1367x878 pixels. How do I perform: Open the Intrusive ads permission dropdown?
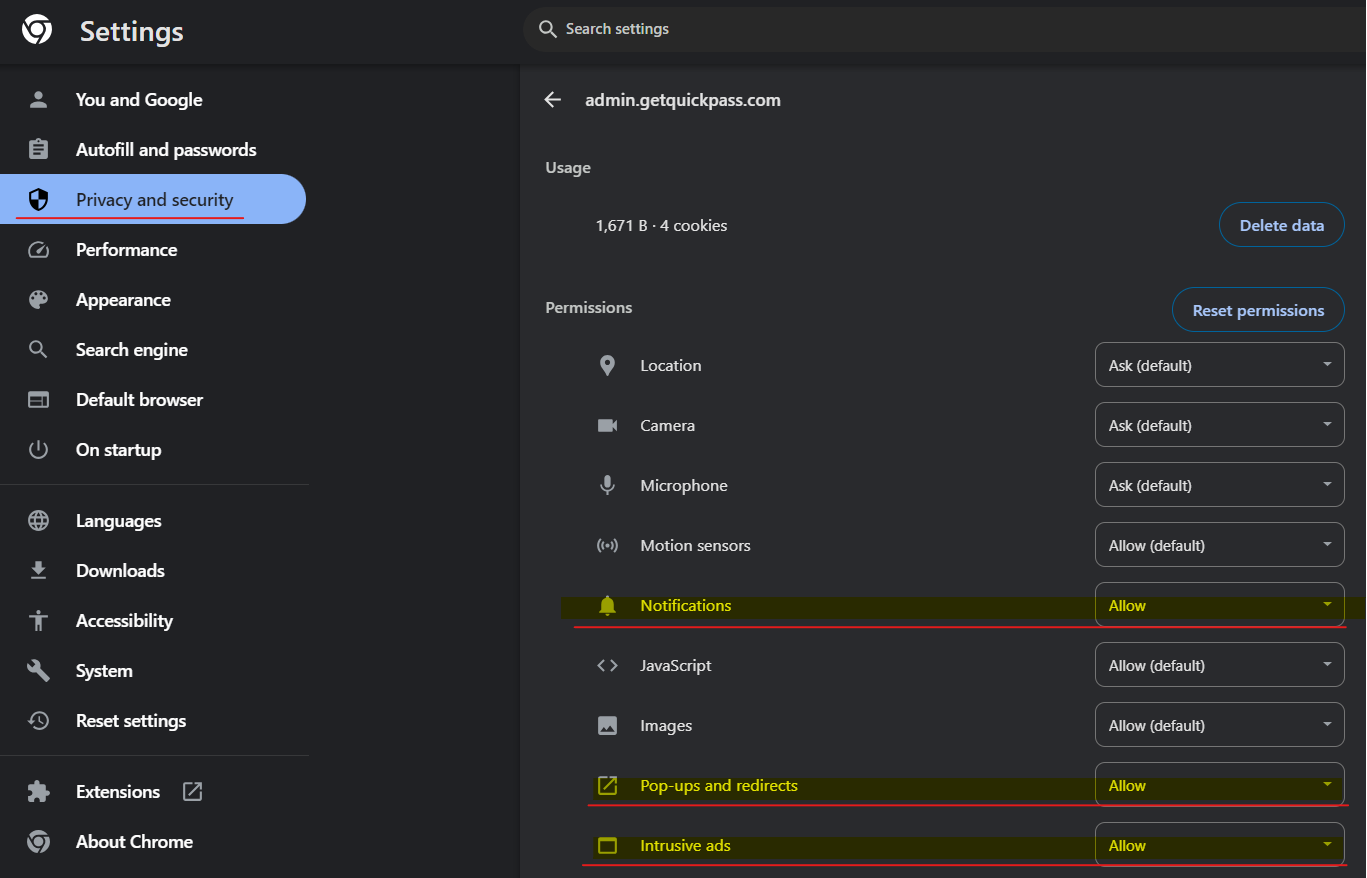click(x=1219, y=845)
